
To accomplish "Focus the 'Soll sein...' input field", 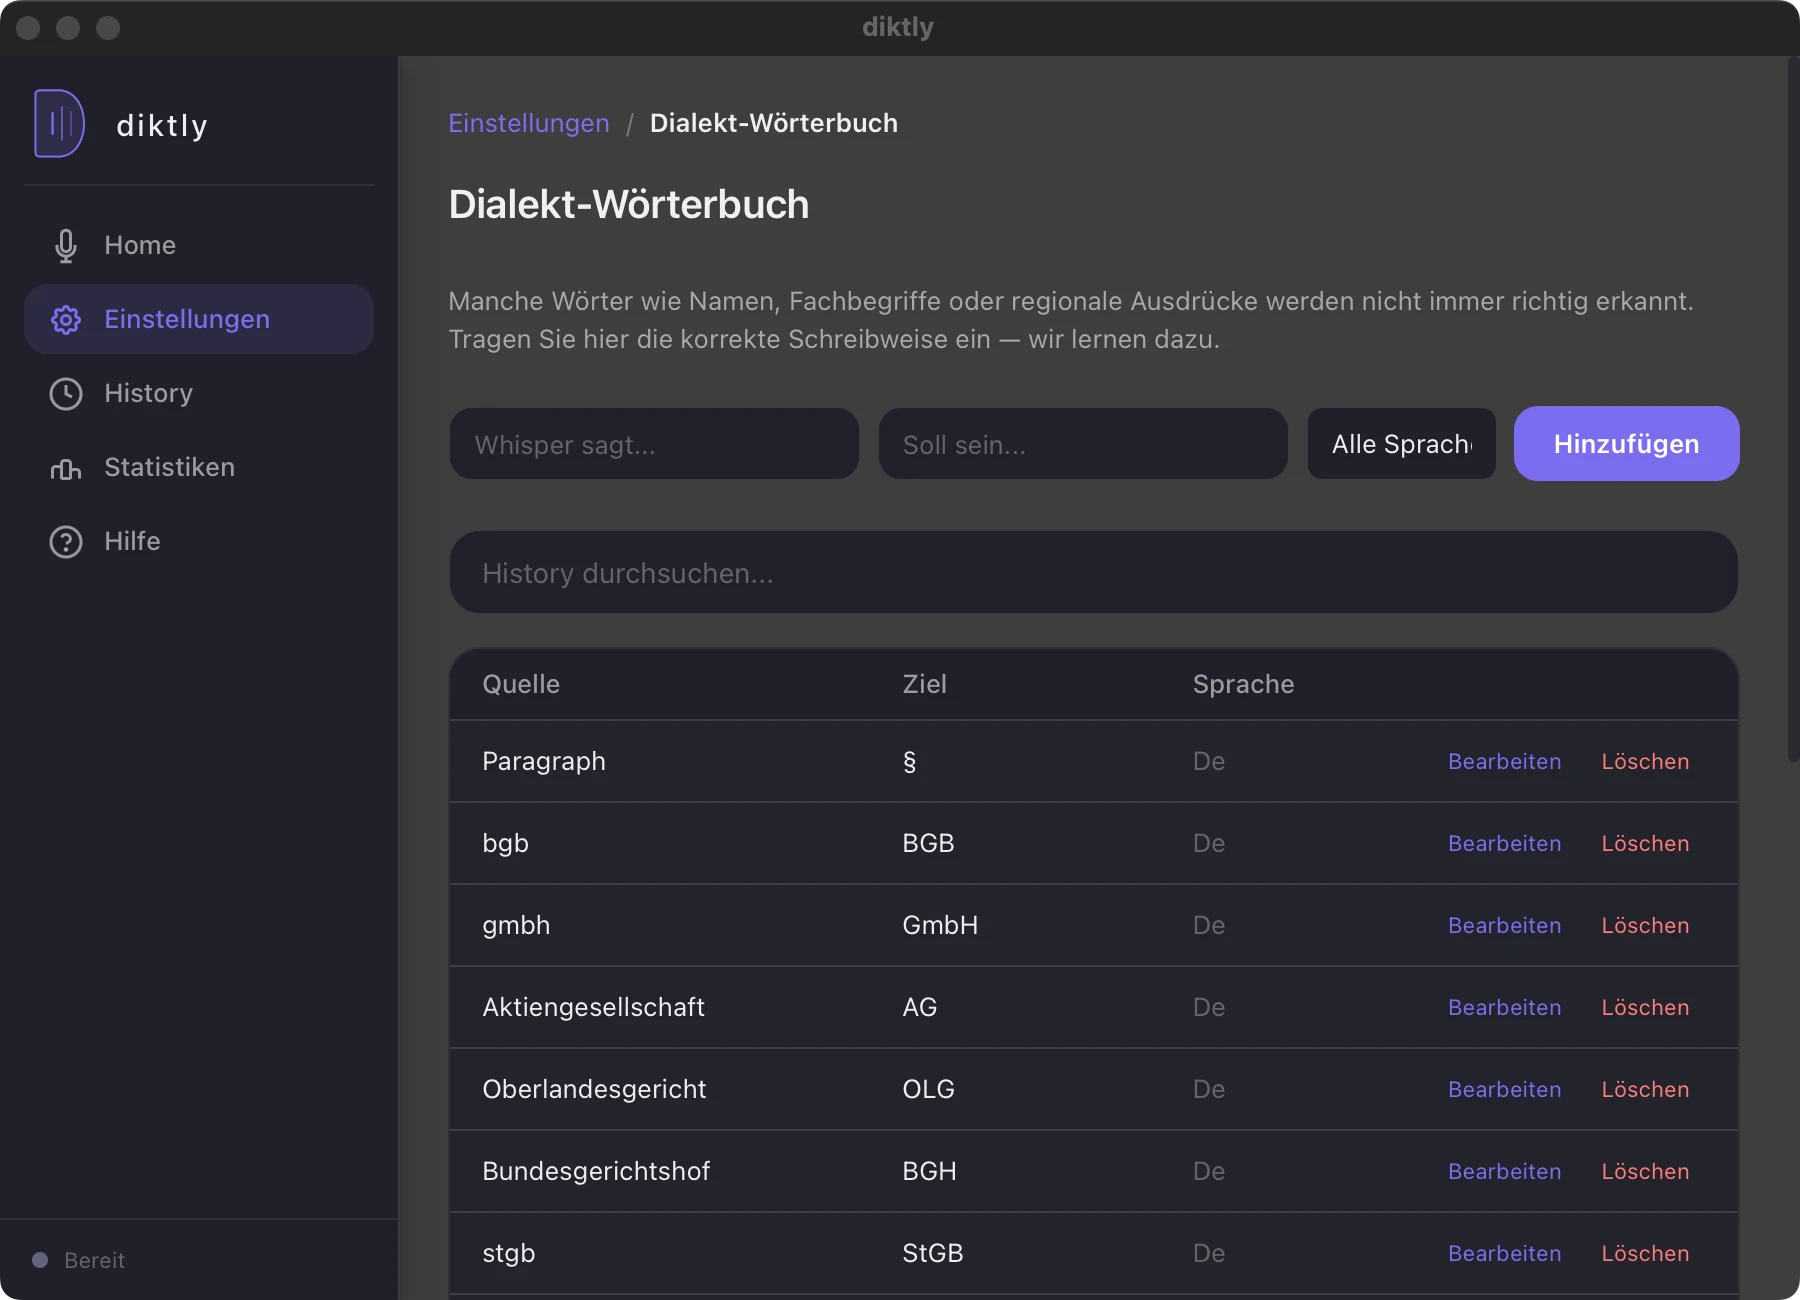I will tap(1083, 444).
